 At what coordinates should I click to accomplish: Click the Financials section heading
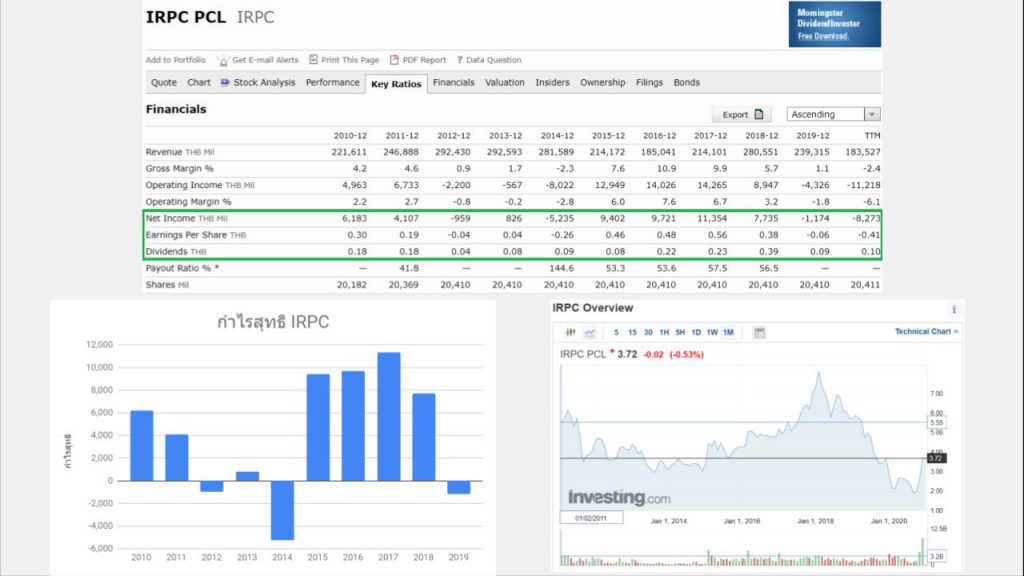click(x=176, y=109)
